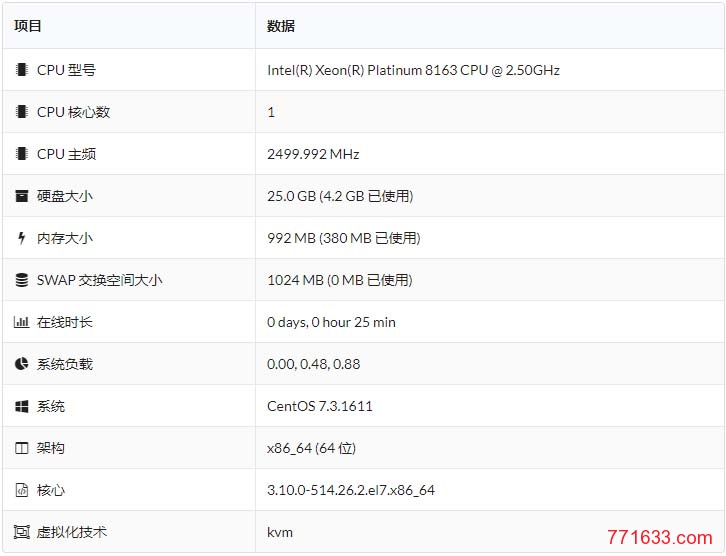This screenshot has height=556, width=726.
Task: Click the archive box icon beside 硬盘大小
Action: pos(21,196)
